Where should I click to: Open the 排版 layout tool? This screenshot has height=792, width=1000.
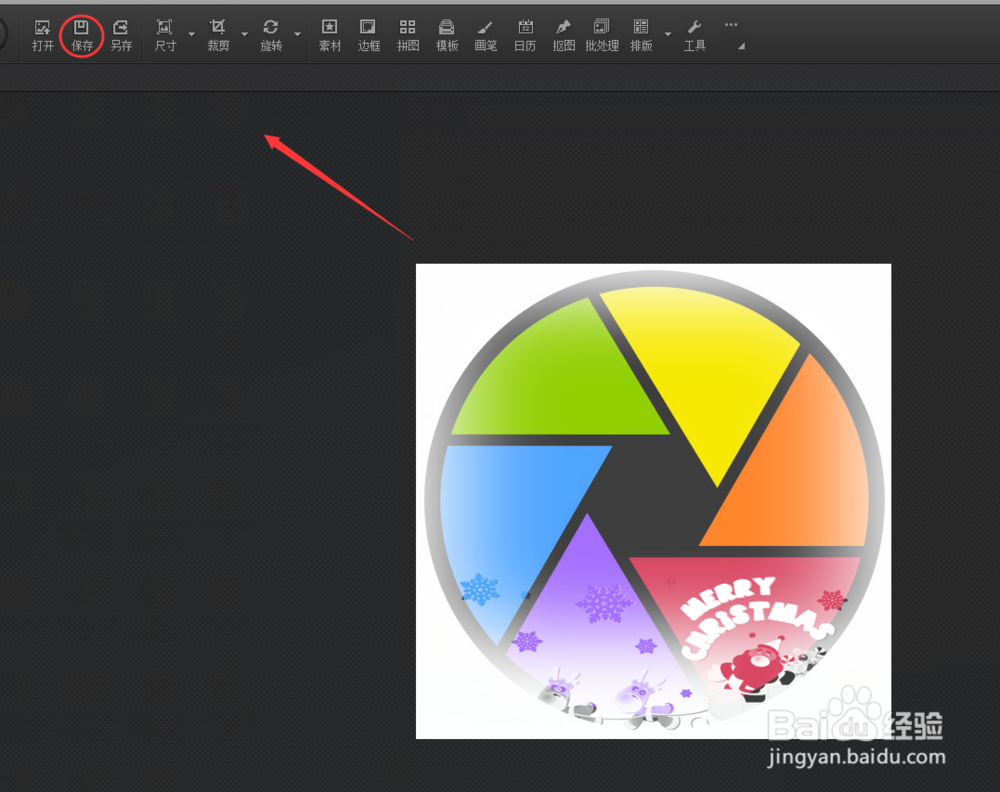pyautogui.click(x=641, y=36)
